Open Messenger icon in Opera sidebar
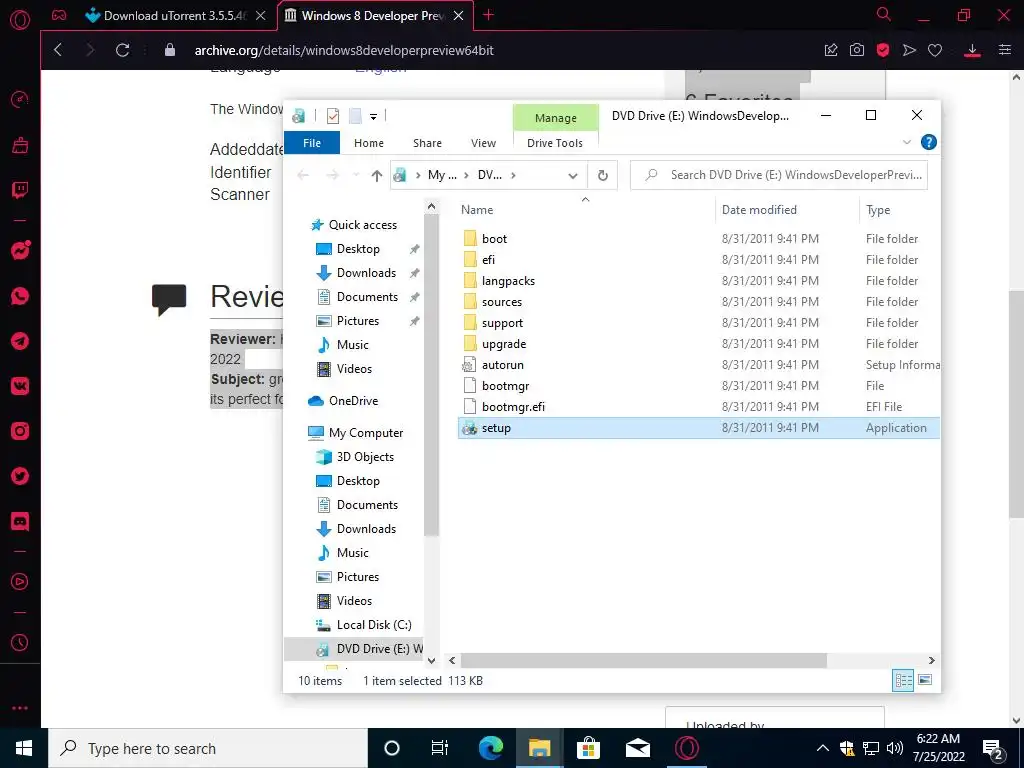Image resolution: width=1024 pixels, height=768 pixels. pos(20,250)
